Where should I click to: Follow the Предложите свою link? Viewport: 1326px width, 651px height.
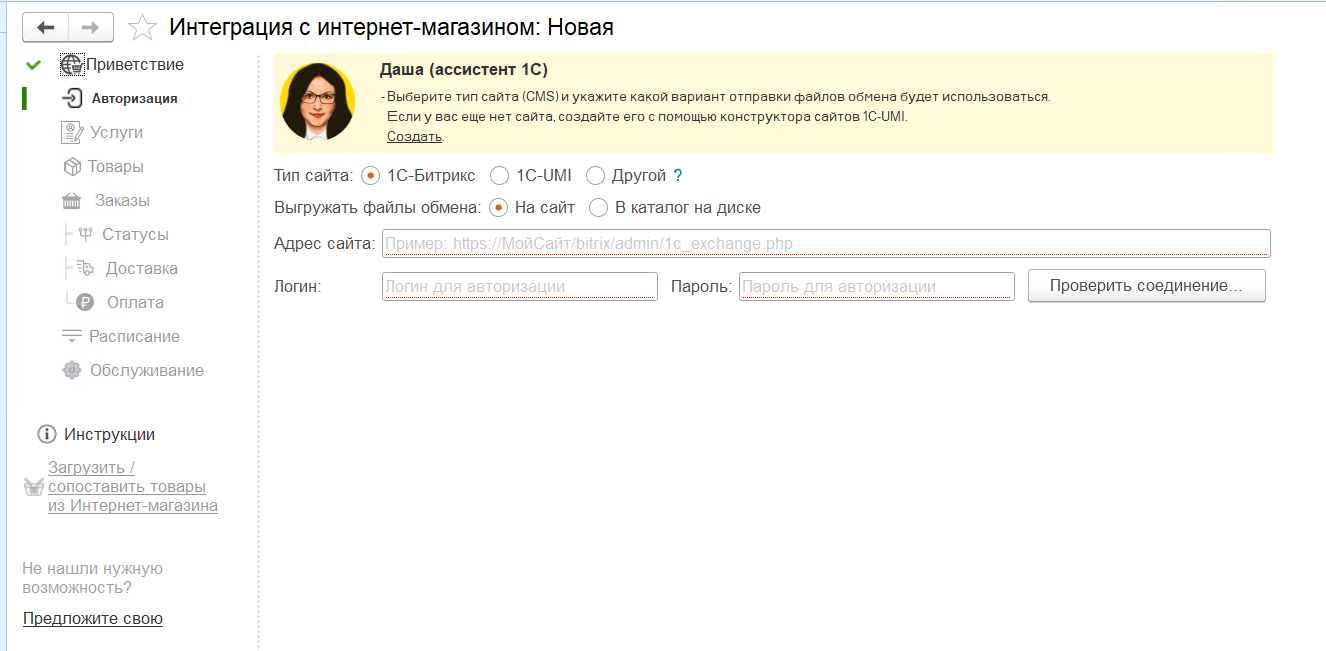click(x=93, y=618)
